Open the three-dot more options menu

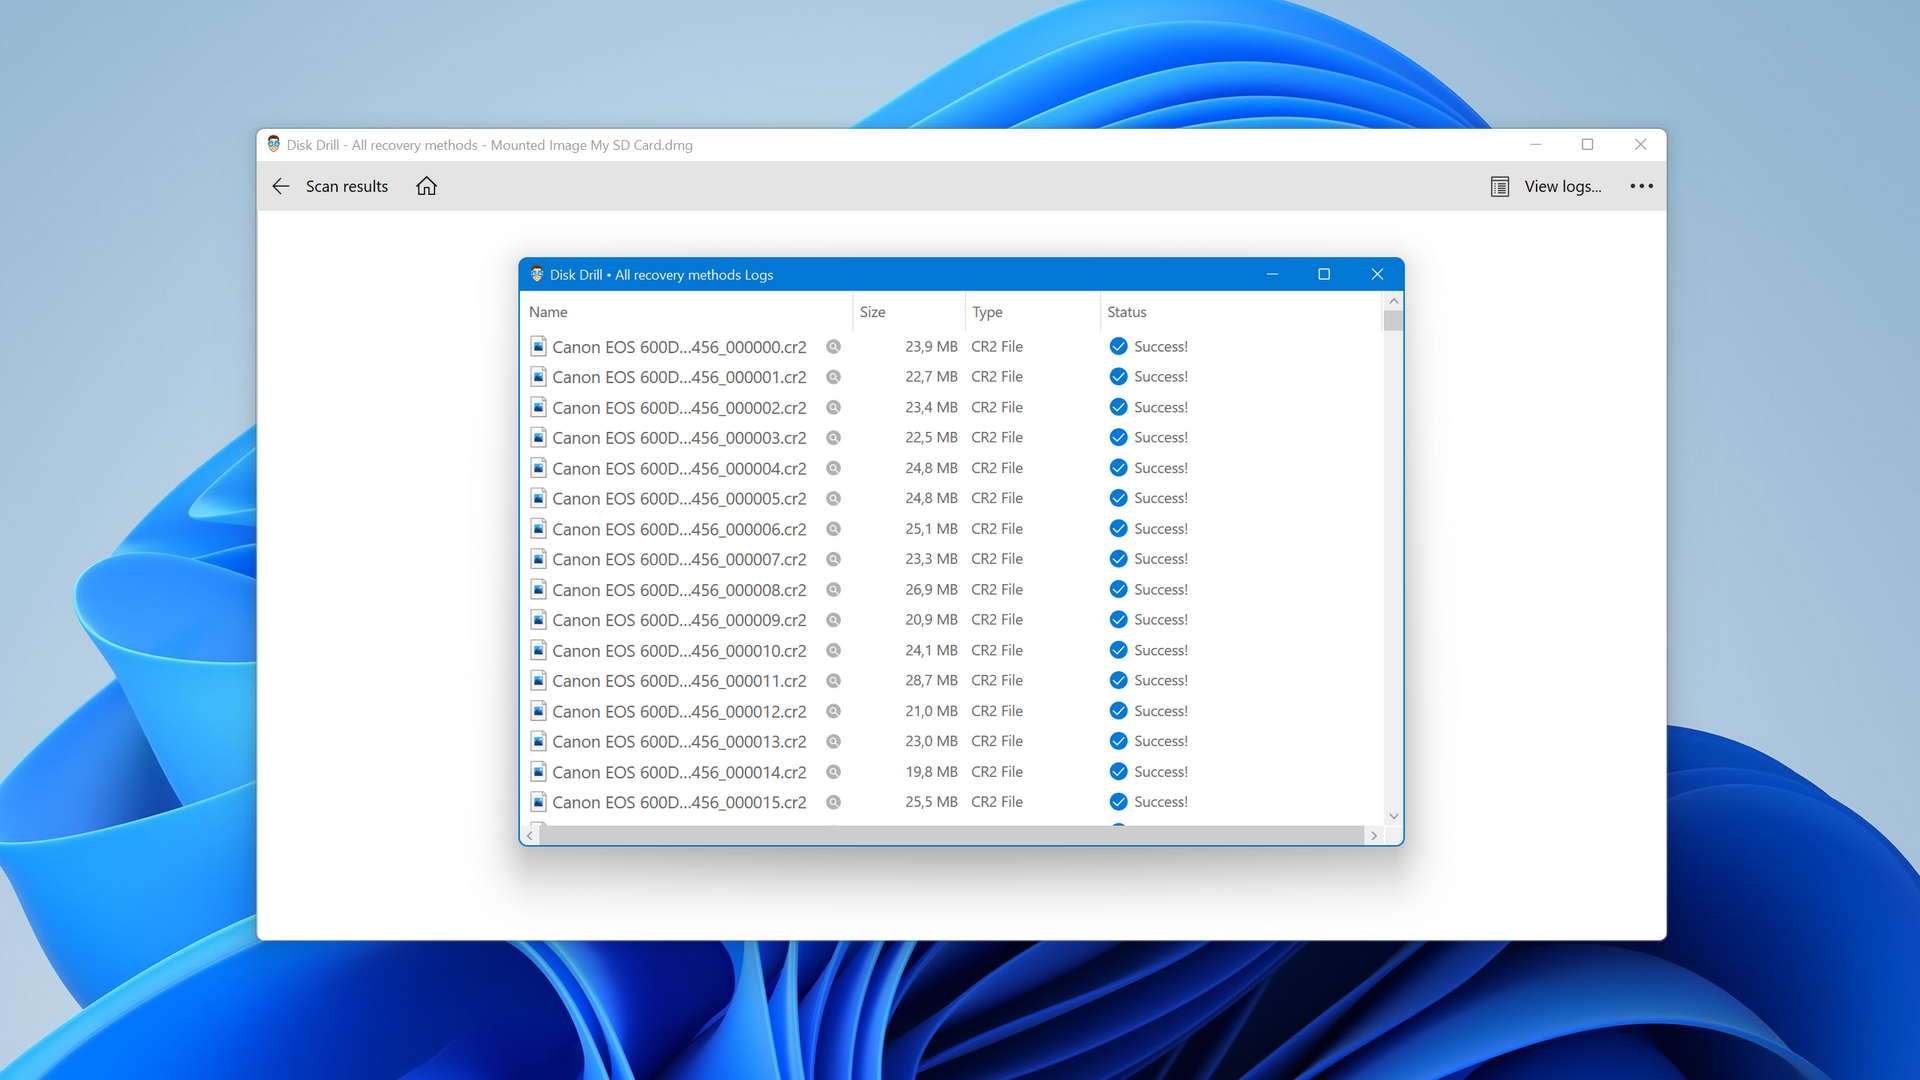(1641, 186)
